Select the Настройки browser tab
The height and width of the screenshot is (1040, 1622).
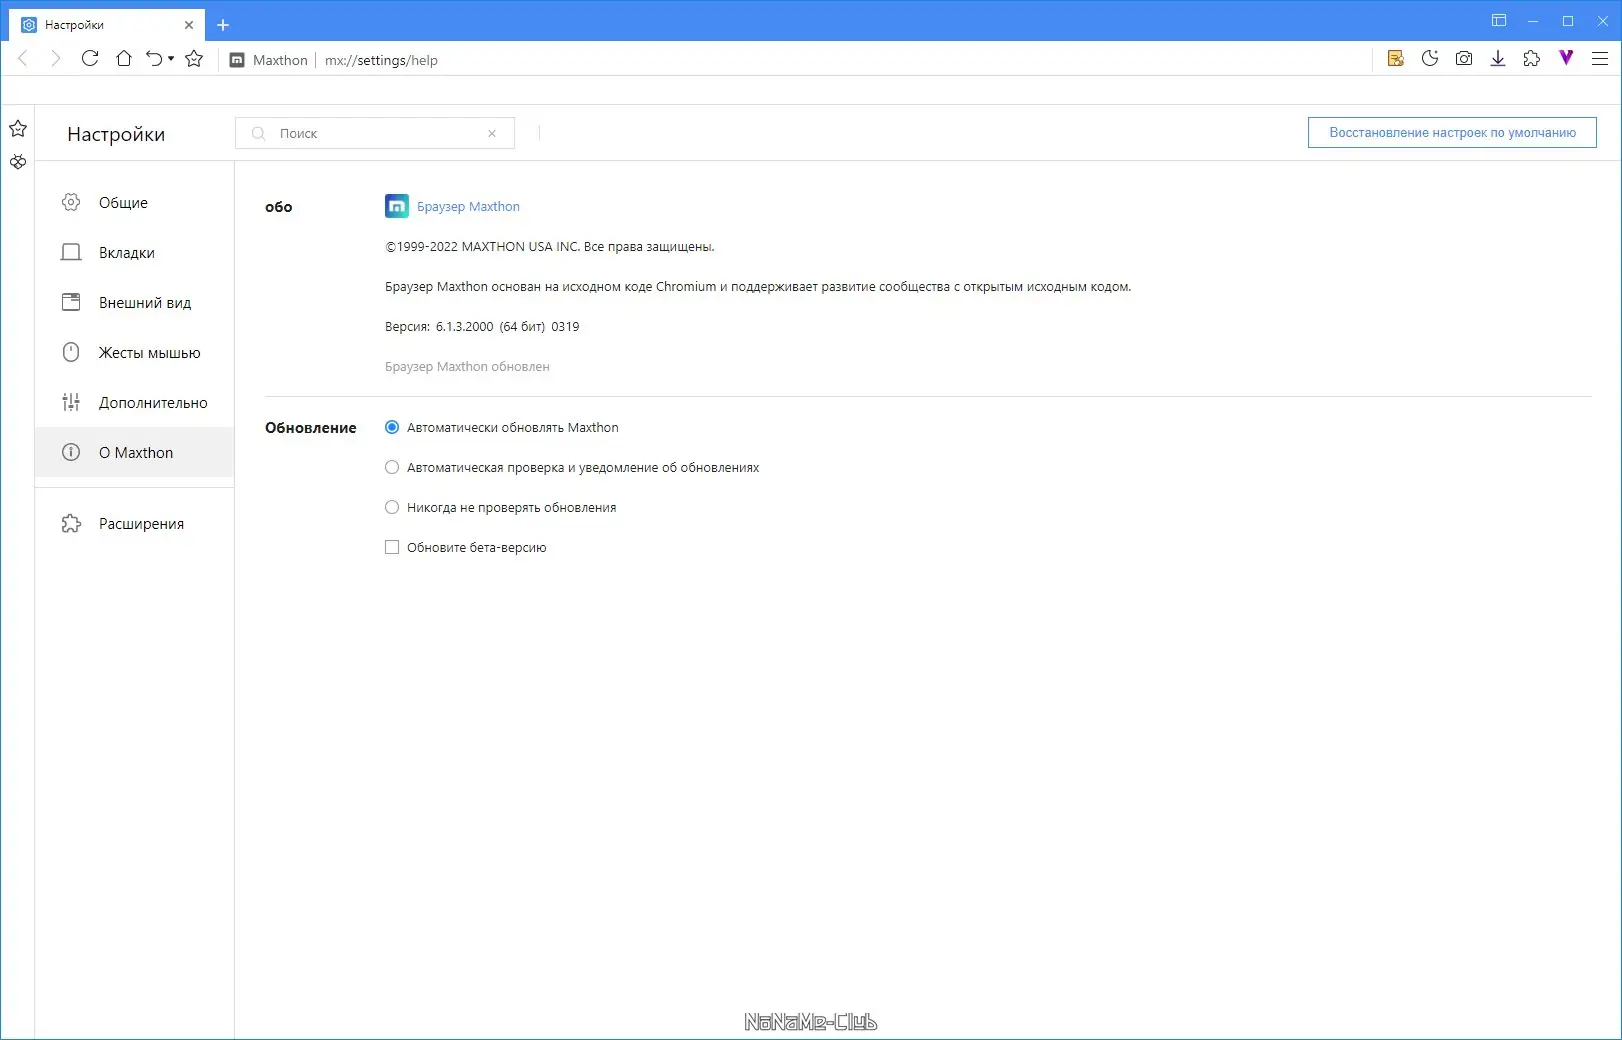click(x=108, y=25)
